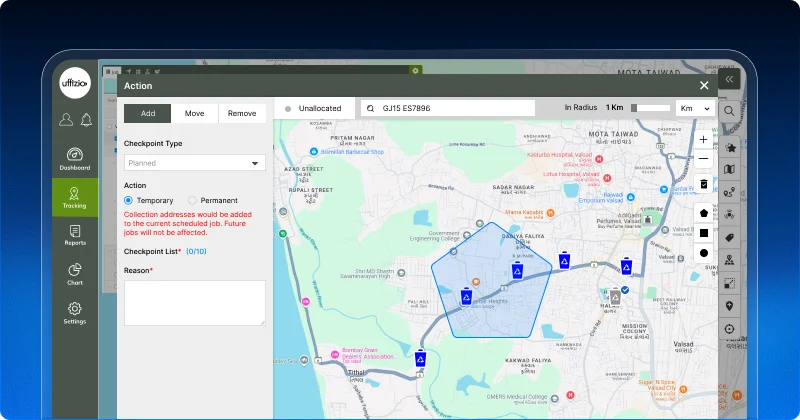Switch to the Remove tab

242,113
